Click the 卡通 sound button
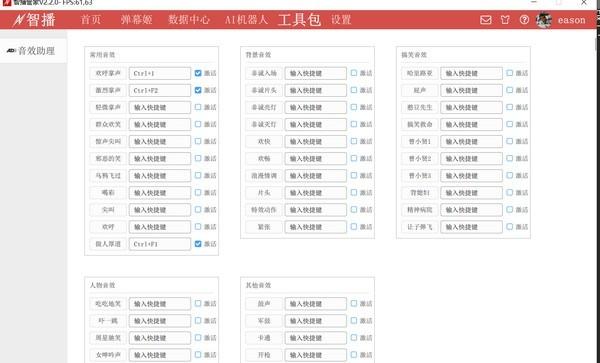Viewport: 600px width, 363px height. (x=264, y=338)
